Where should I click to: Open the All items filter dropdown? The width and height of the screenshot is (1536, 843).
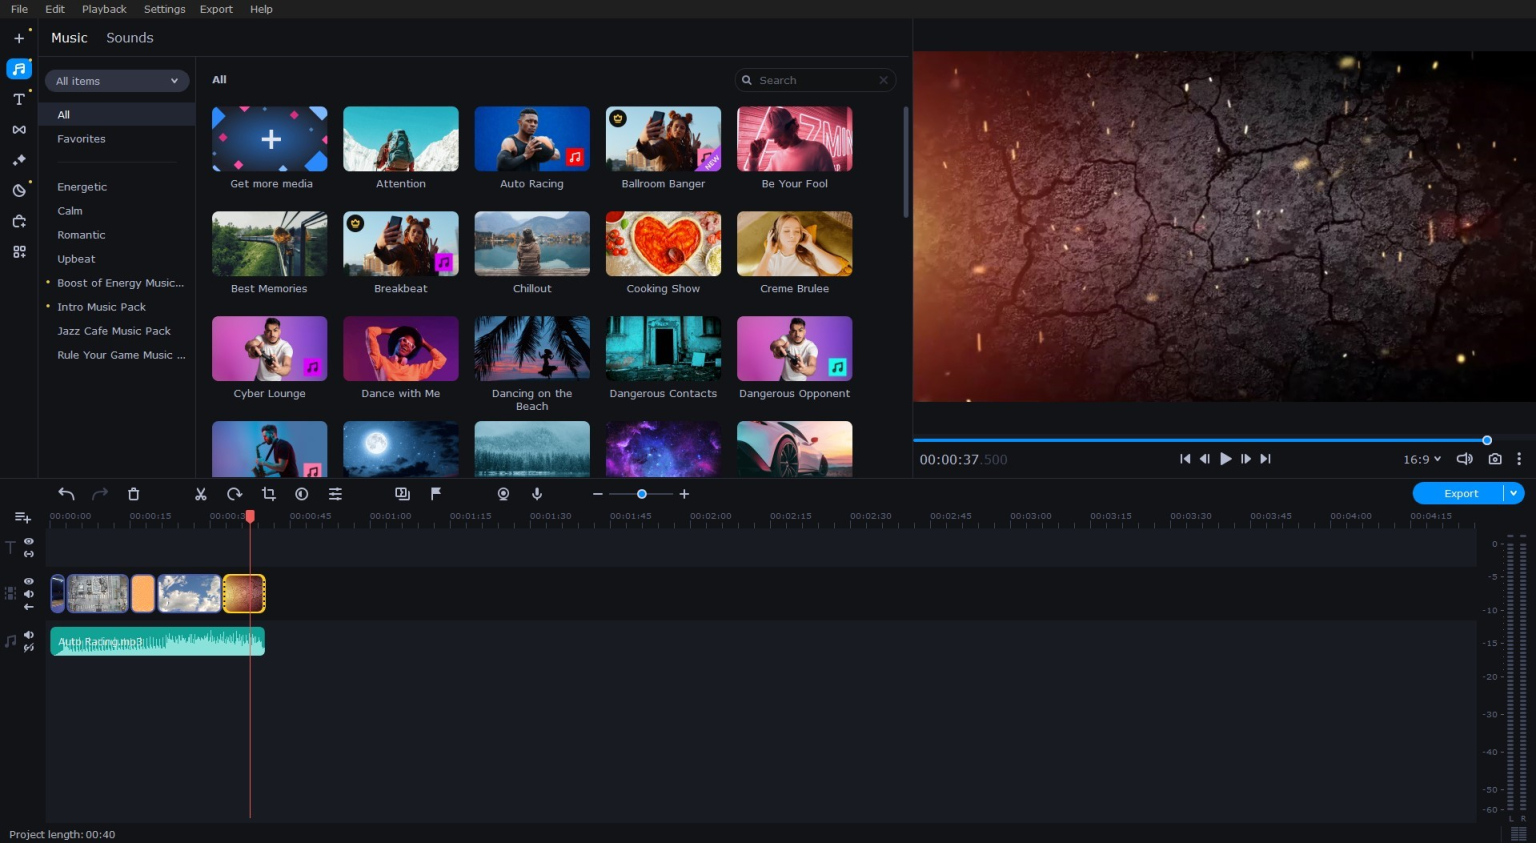[116, 81]
